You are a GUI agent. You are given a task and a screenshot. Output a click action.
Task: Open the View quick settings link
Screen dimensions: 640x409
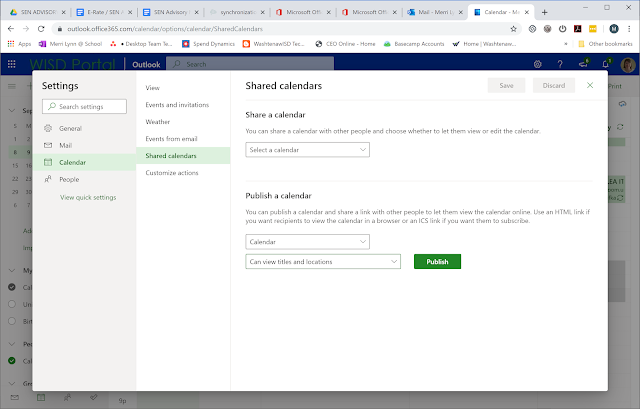pyautogui.click(x=88, y=197)
